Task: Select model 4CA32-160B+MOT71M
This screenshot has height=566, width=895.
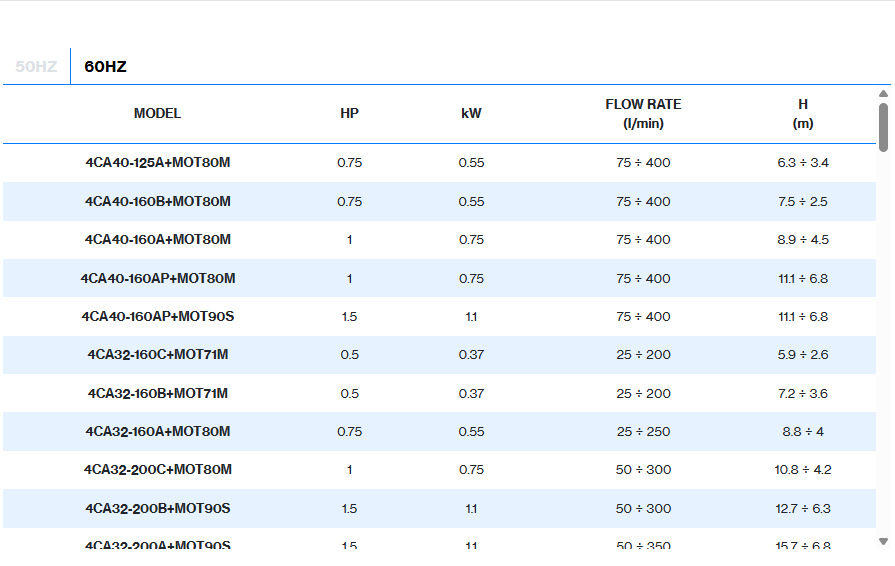Action: (x=158, y=394)
